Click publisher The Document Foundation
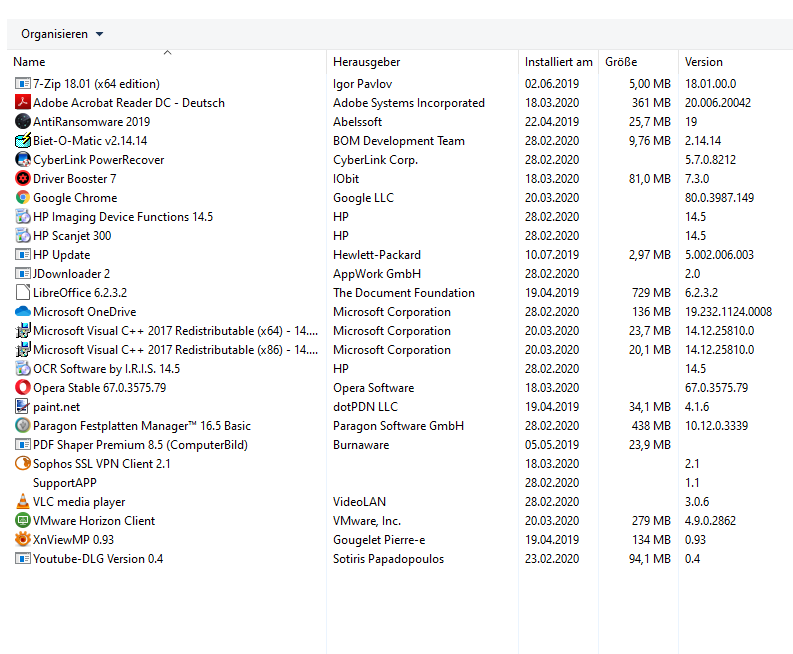 pos(404,293)
